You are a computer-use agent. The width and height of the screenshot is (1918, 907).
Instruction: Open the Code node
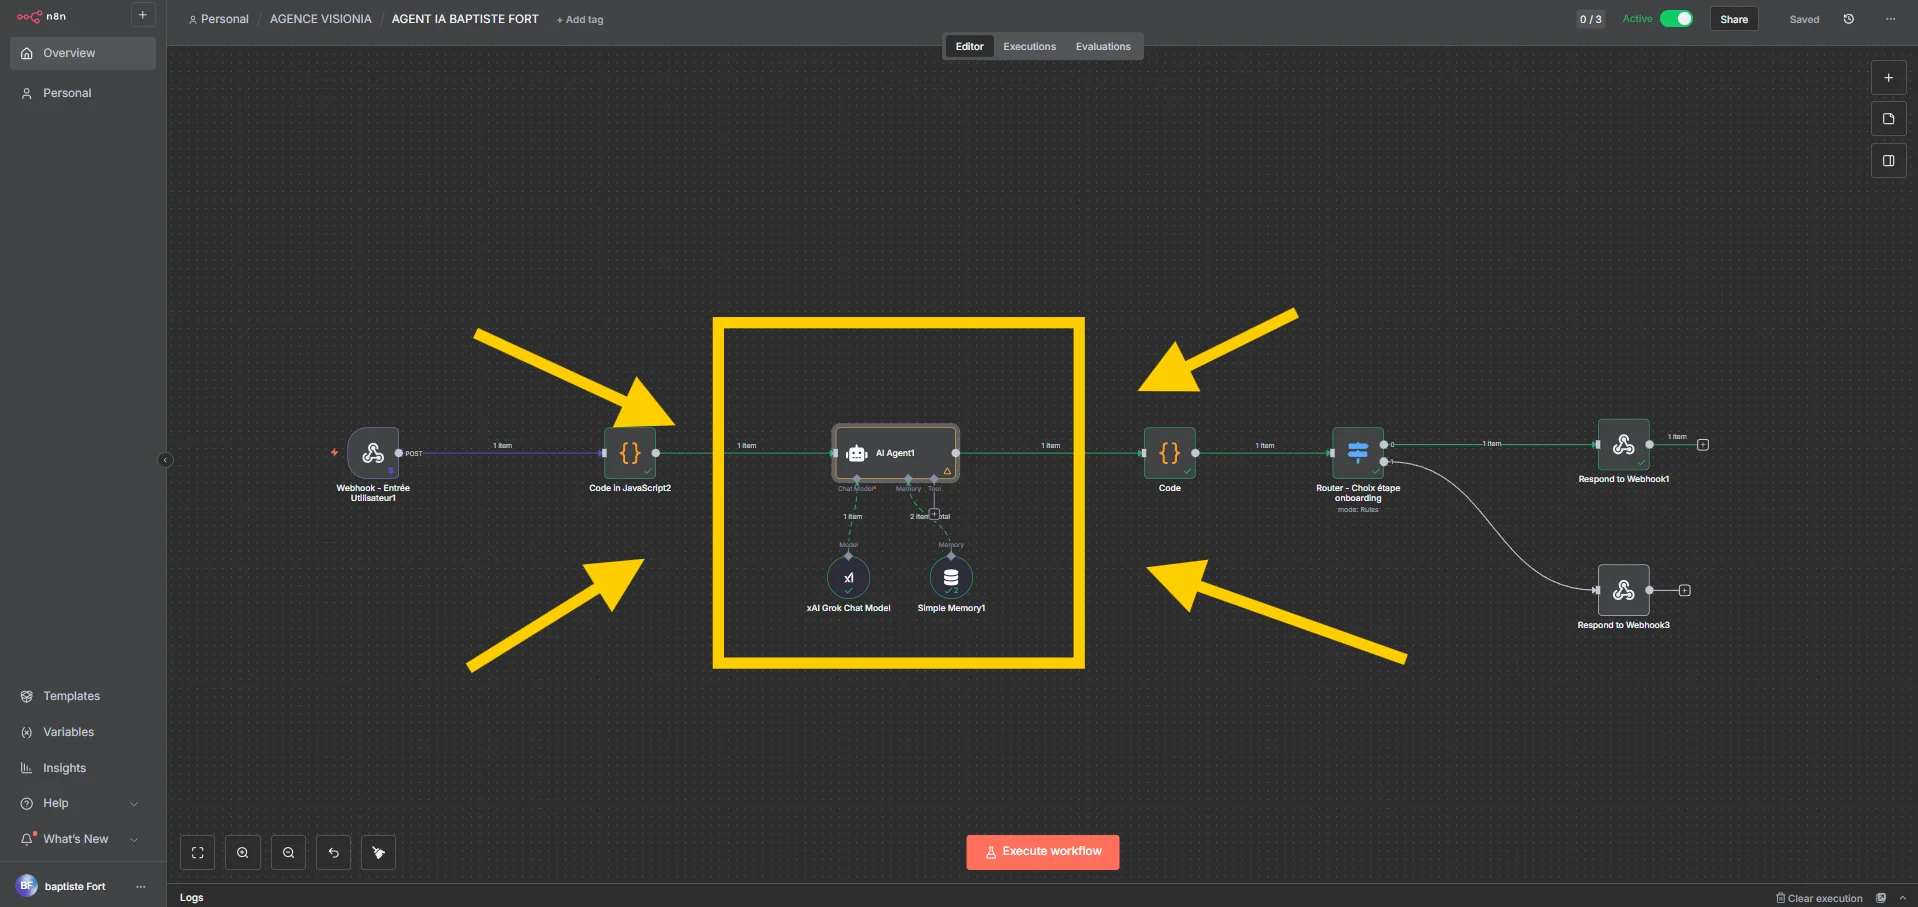pos(1170,453)
